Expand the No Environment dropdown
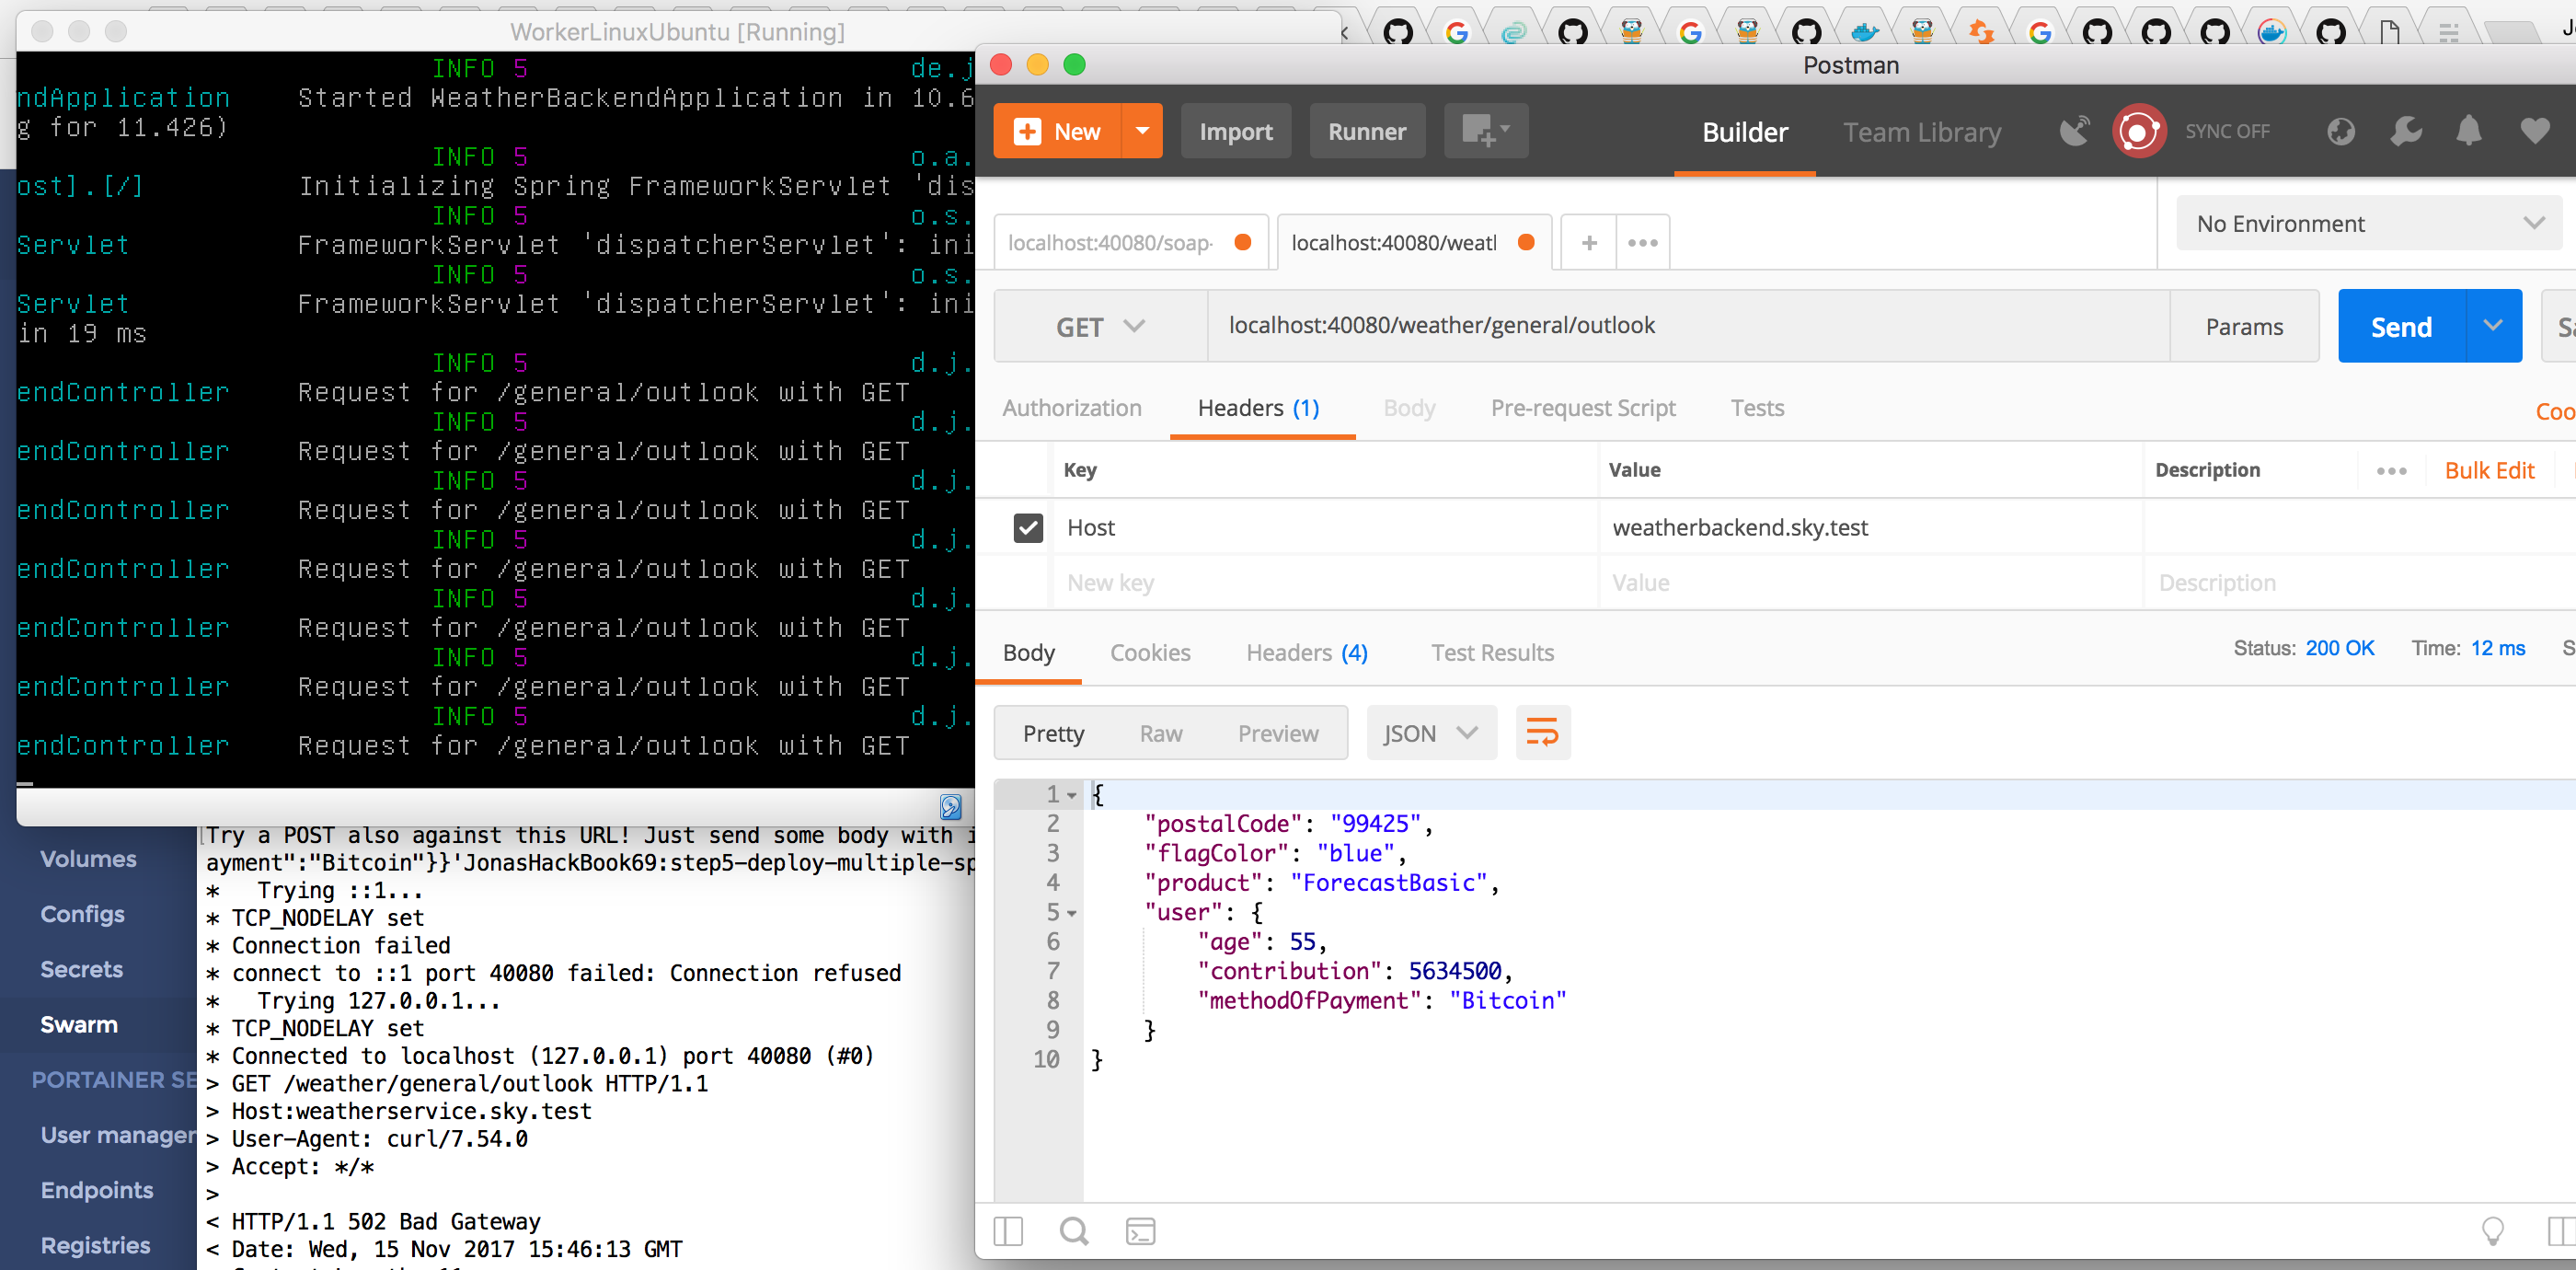This screenshot has width=2576, height=1270. coord(2367,223)
